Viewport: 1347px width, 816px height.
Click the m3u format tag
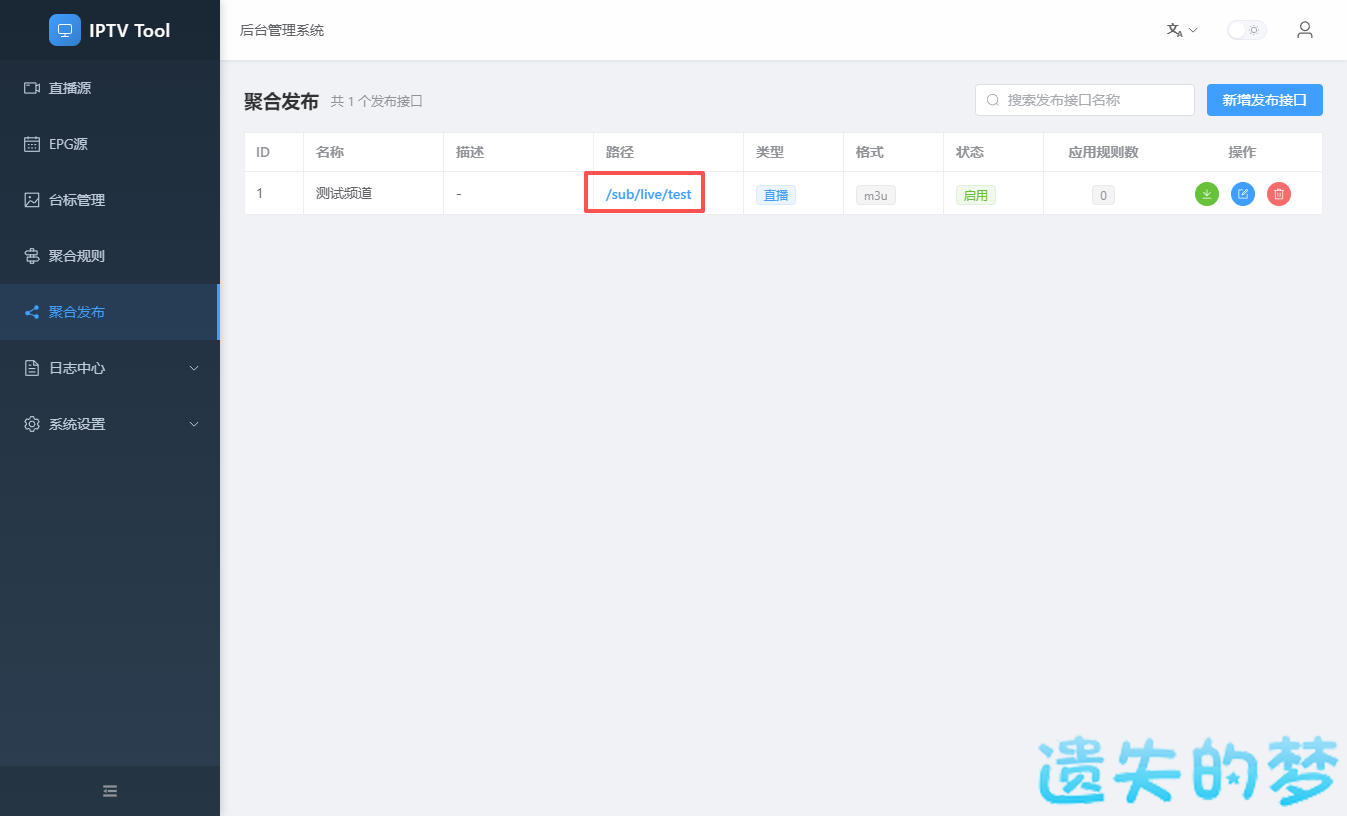click(876, 195)
